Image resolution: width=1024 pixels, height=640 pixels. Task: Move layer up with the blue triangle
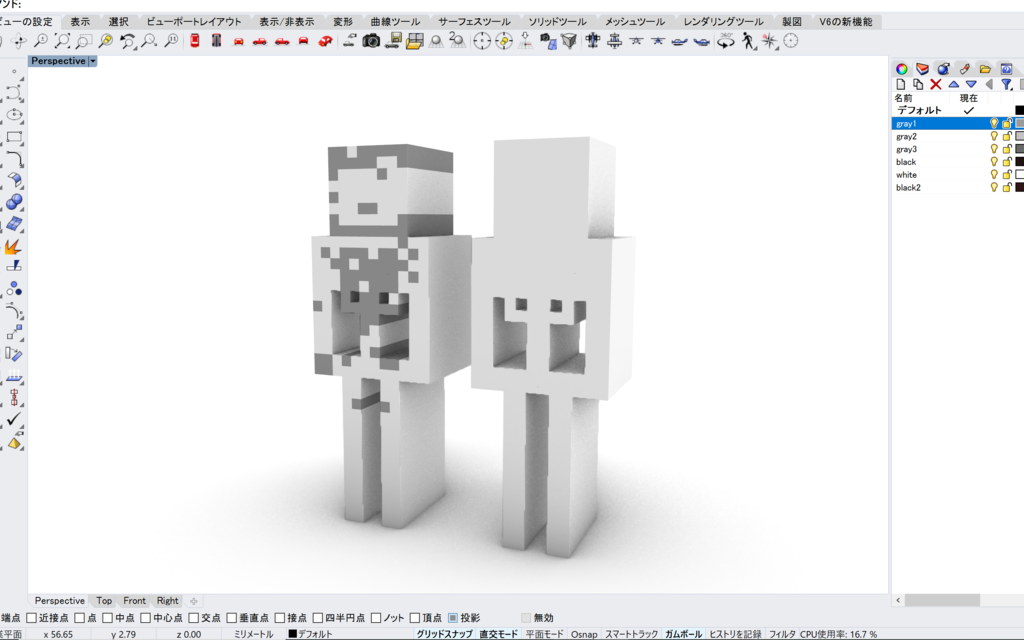point(953,84)
